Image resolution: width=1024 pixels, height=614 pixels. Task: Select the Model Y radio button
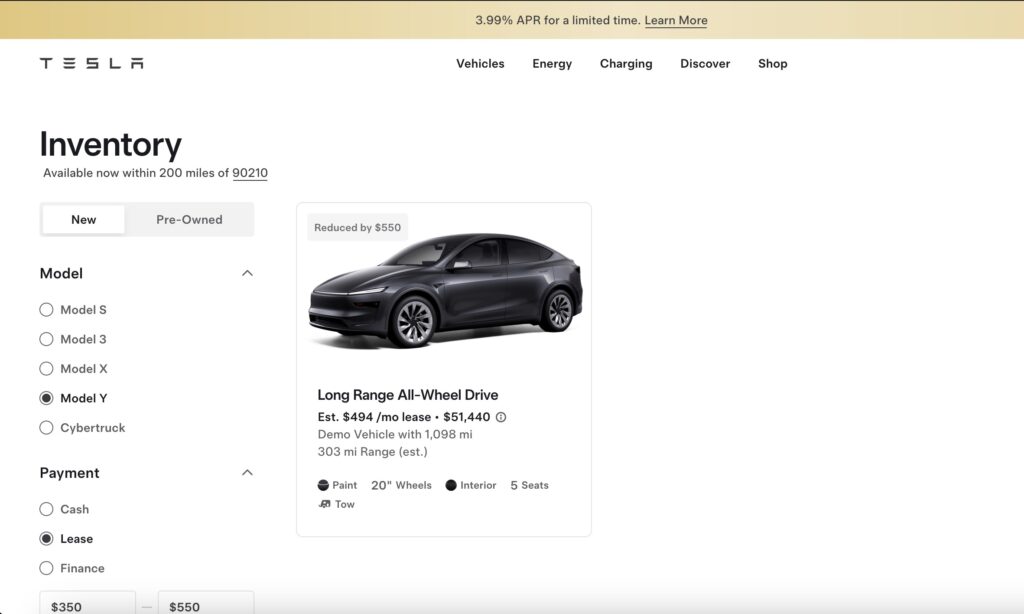click(46, 398)
